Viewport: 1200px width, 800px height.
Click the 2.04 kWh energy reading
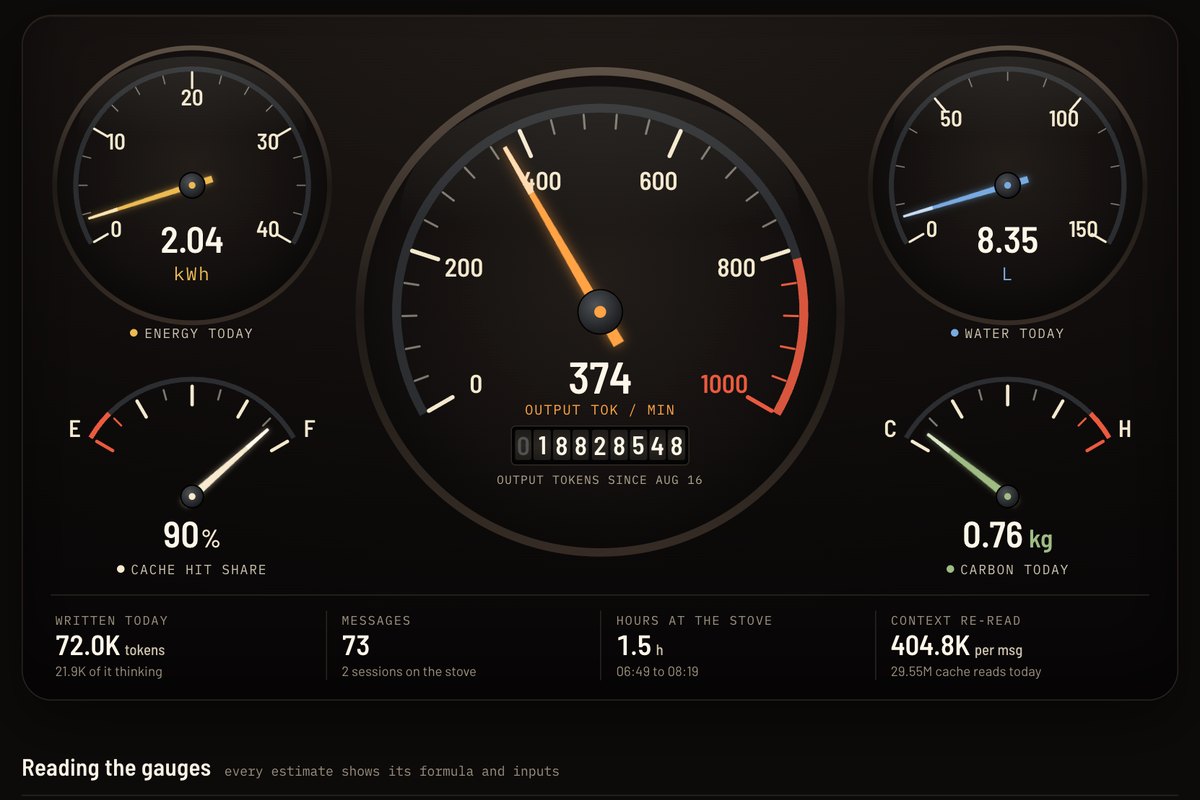coord(191,252)
